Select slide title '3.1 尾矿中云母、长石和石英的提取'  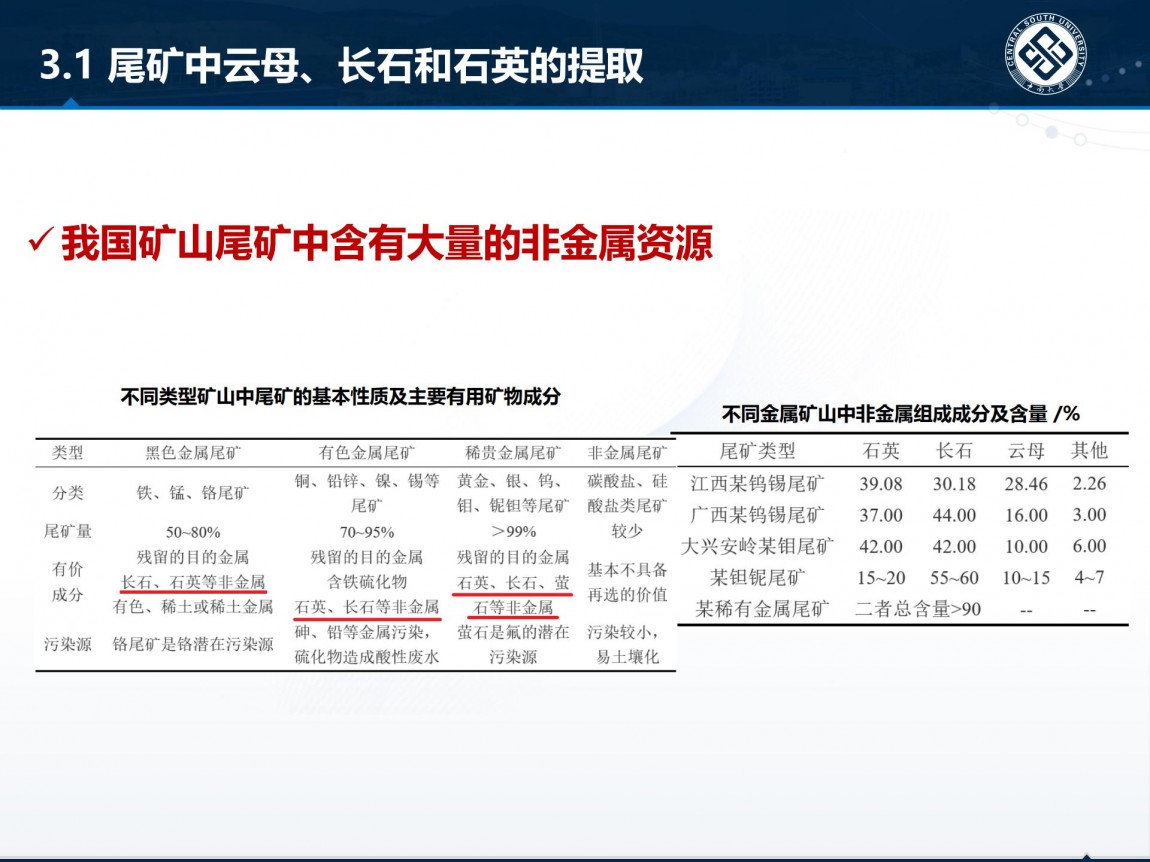coord(342,65)
